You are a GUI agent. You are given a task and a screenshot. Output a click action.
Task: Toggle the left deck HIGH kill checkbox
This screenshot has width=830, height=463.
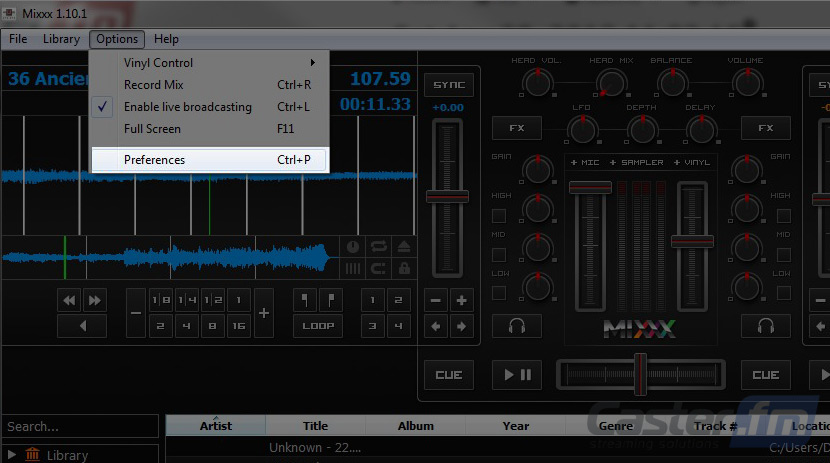(x=499, y=216)
